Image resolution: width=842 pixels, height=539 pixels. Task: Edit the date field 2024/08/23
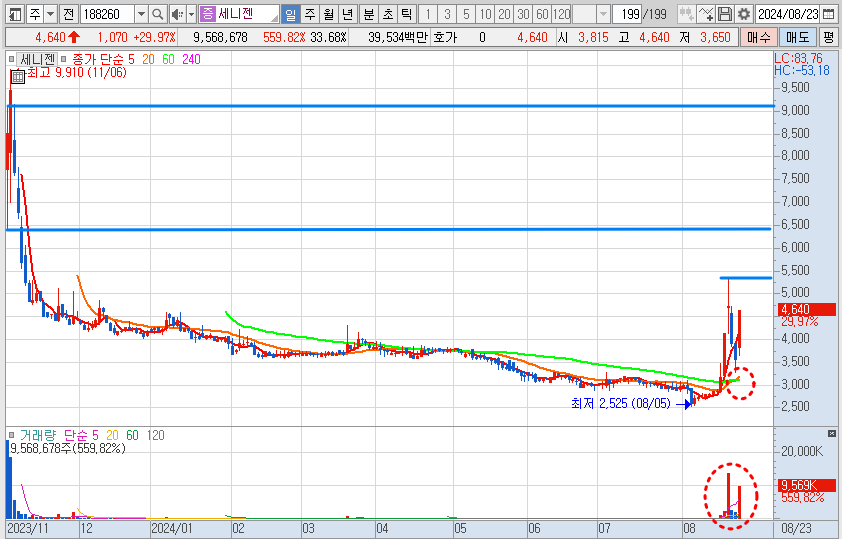788,14
